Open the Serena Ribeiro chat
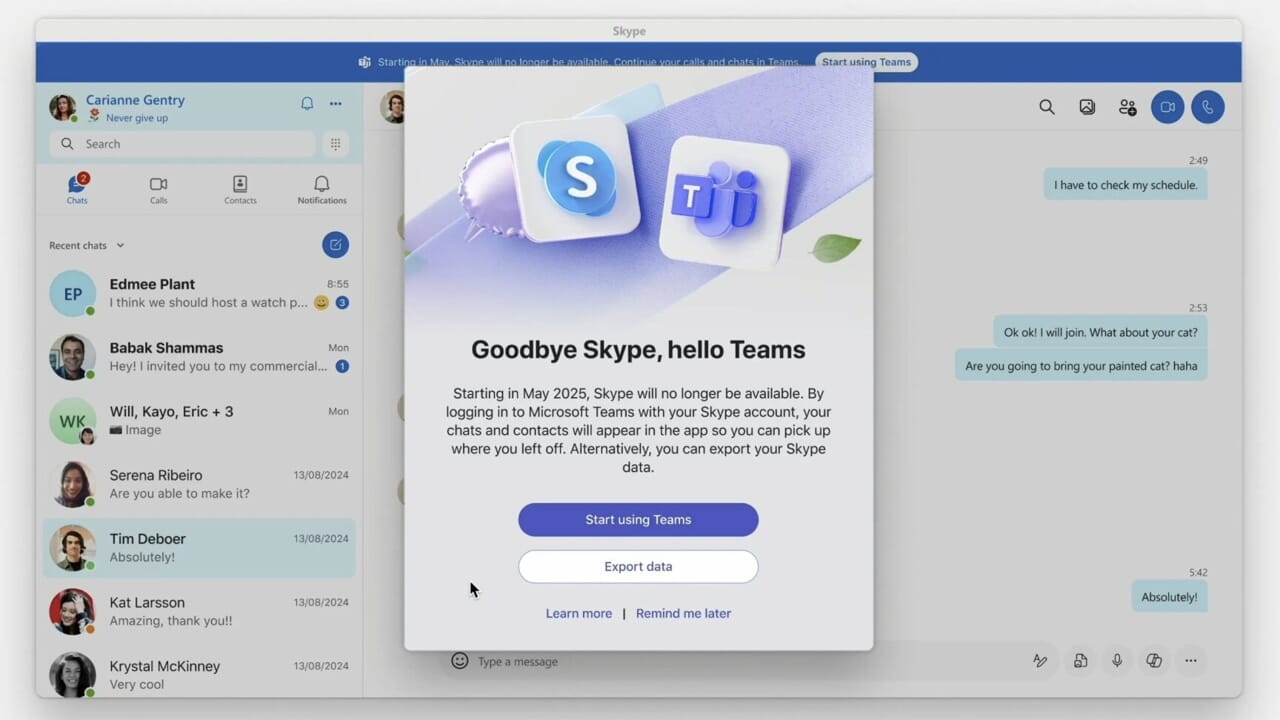The width and height of the screenshot is (1280, 720). (x=199, y=484)
